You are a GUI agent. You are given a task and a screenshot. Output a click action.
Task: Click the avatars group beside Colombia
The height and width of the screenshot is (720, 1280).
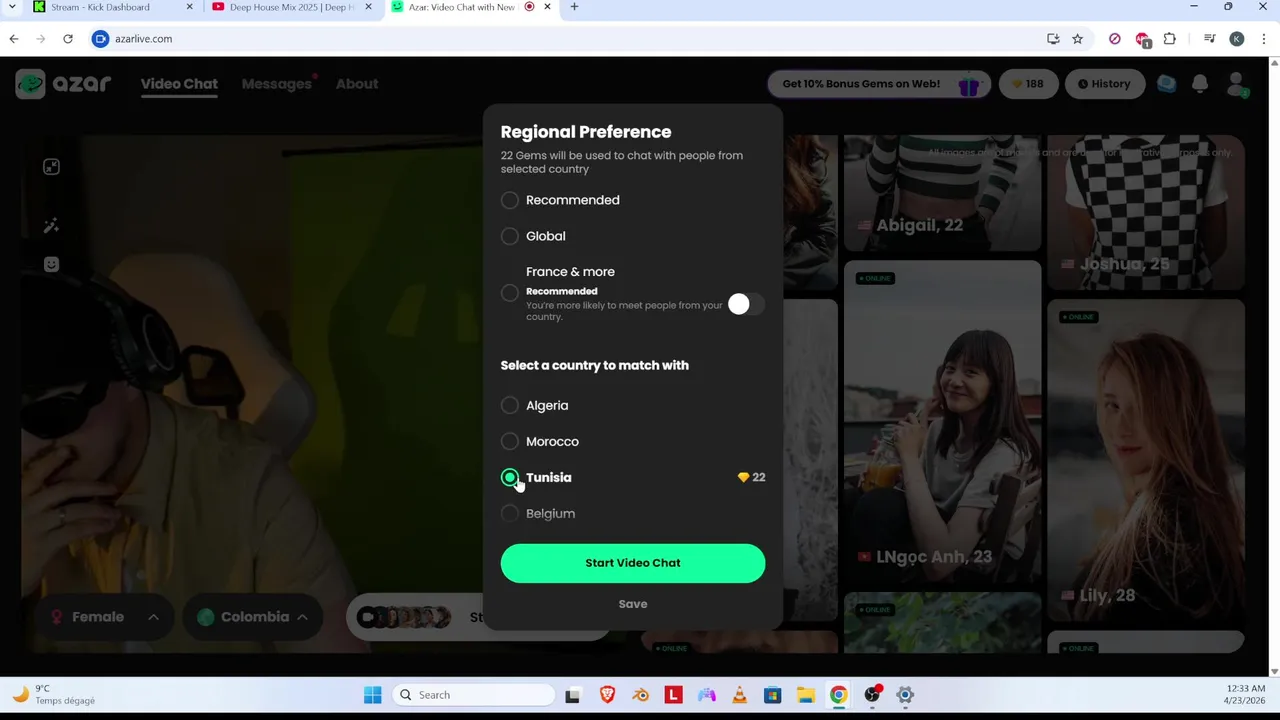tap(404, 617)
